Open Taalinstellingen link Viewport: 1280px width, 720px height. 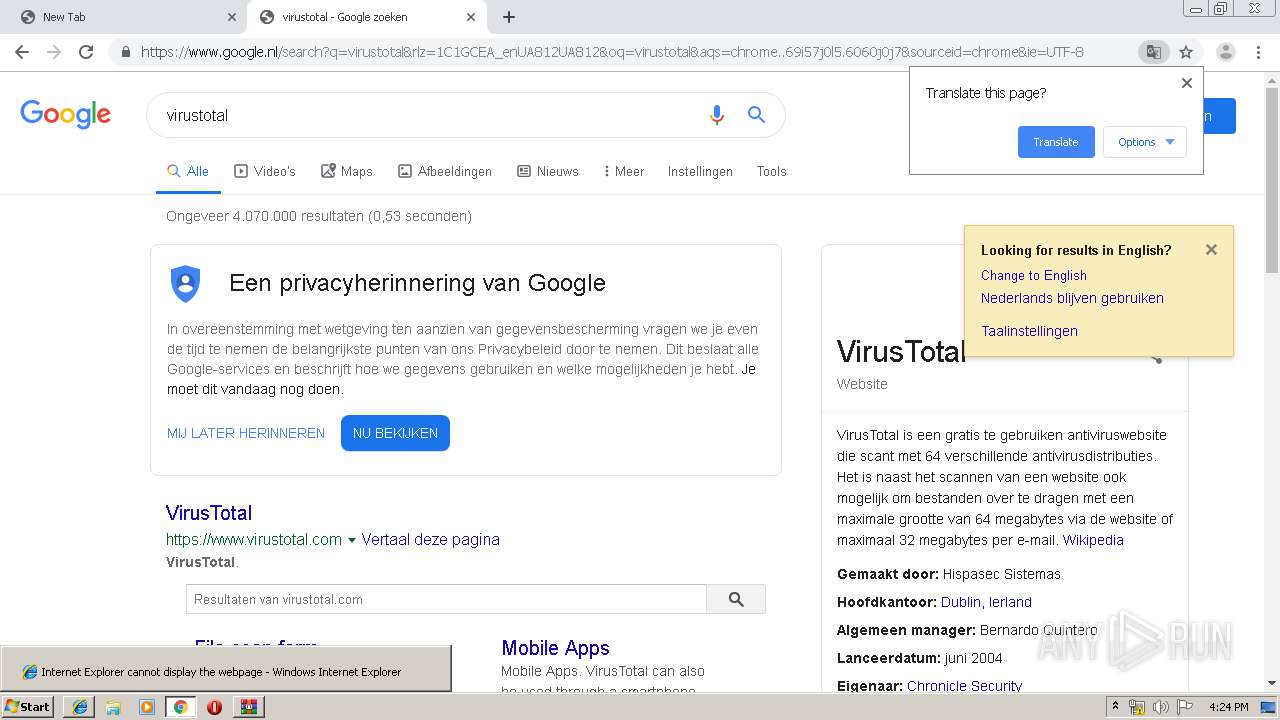click(x=1029, y=331)
